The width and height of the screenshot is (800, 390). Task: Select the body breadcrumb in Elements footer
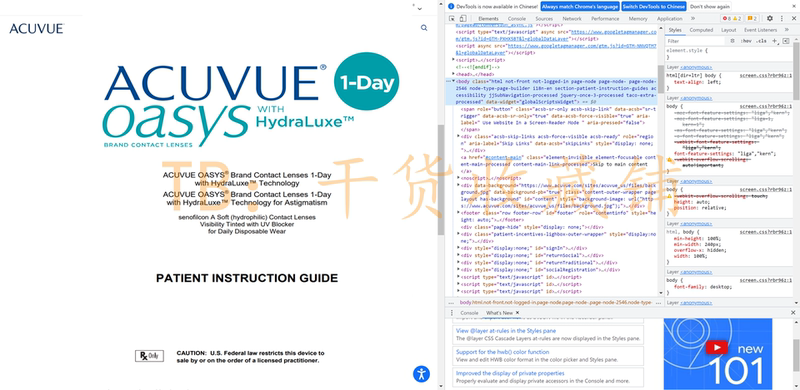coord(556,302)
